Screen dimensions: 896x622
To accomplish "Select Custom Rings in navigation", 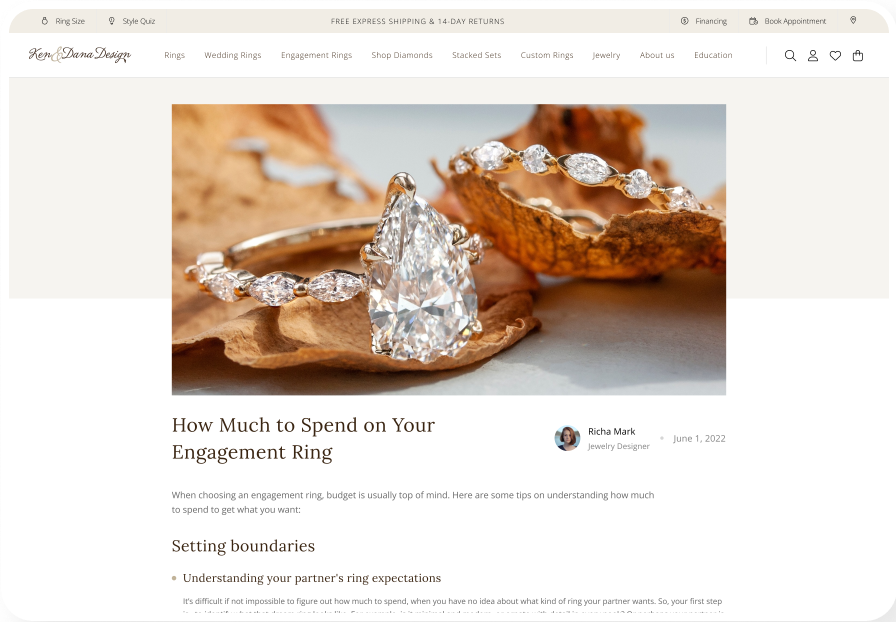I will [x=547, y=55].
